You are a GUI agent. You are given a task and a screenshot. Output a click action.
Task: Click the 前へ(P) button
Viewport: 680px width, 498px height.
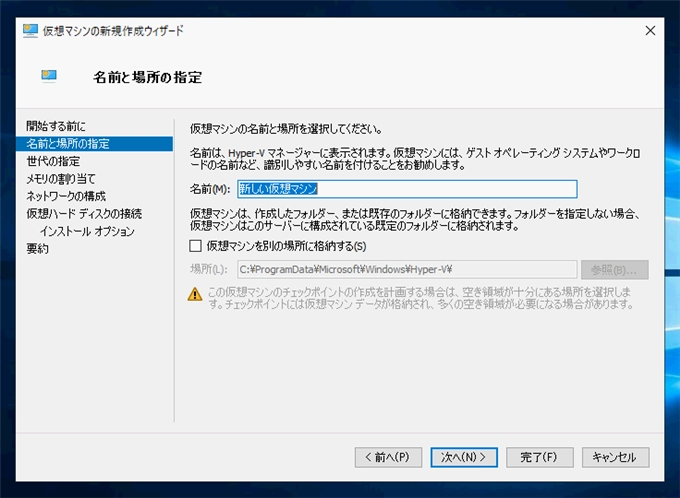(388, 457)
